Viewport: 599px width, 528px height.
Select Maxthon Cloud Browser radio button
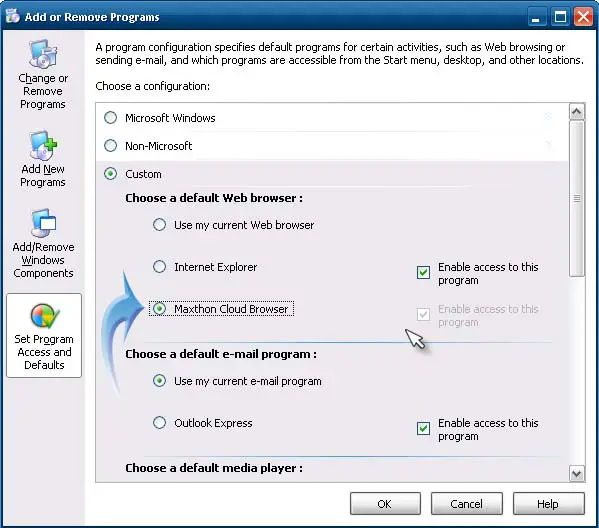click(x=159, y=308)
